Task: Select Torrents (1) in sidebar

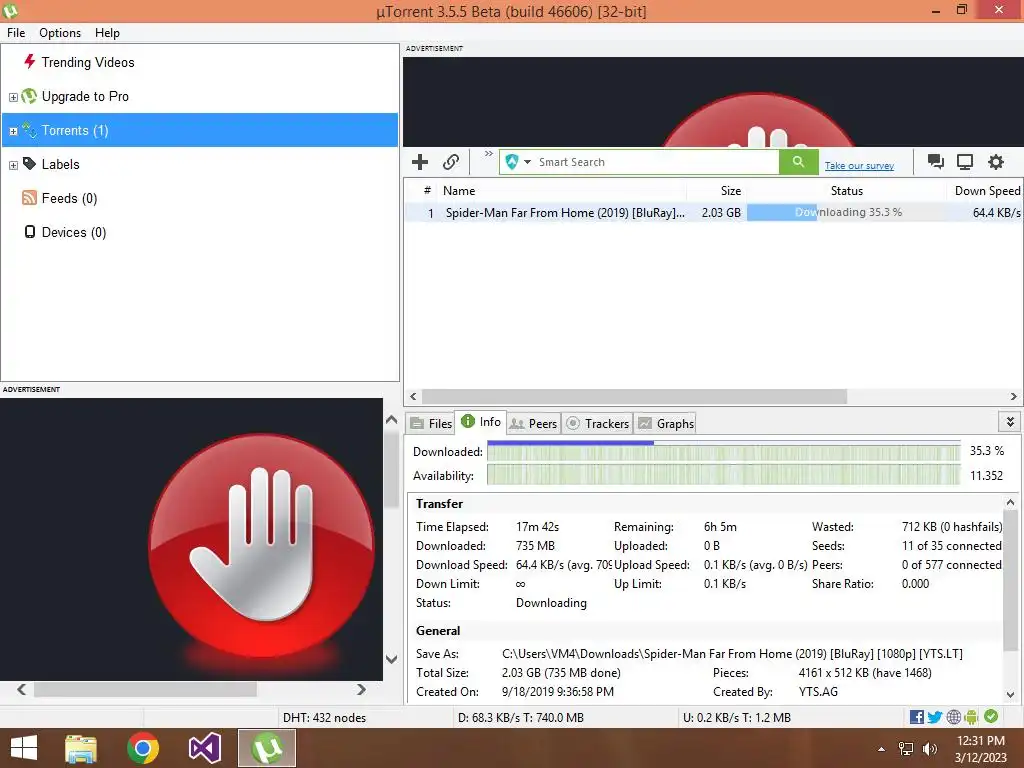Action: [200, 130]
